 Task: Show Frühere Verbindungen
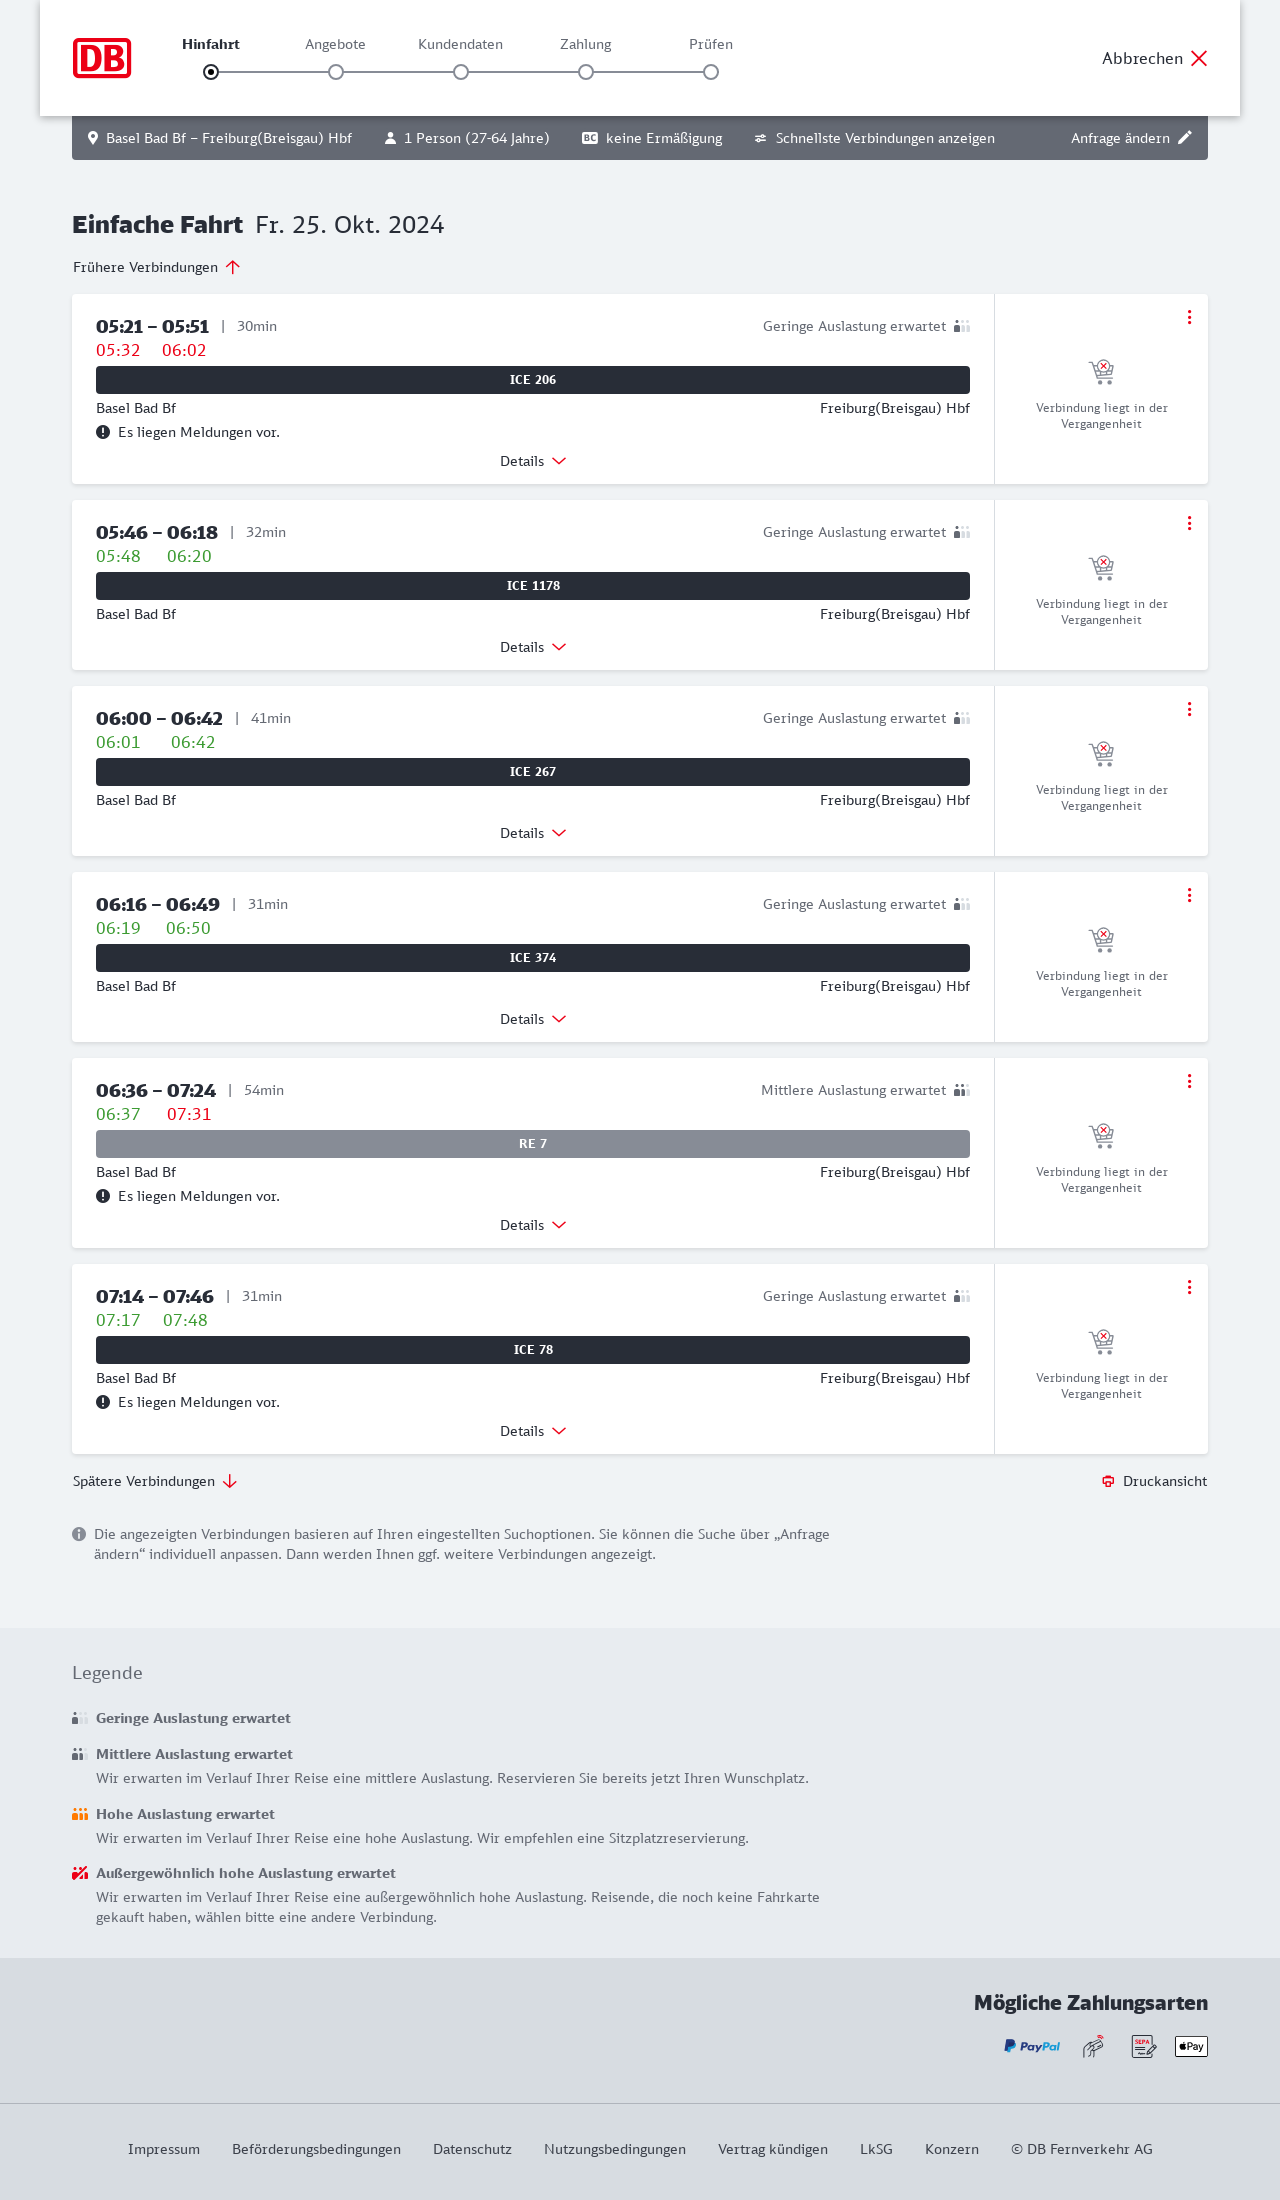[x=157, y=267]
